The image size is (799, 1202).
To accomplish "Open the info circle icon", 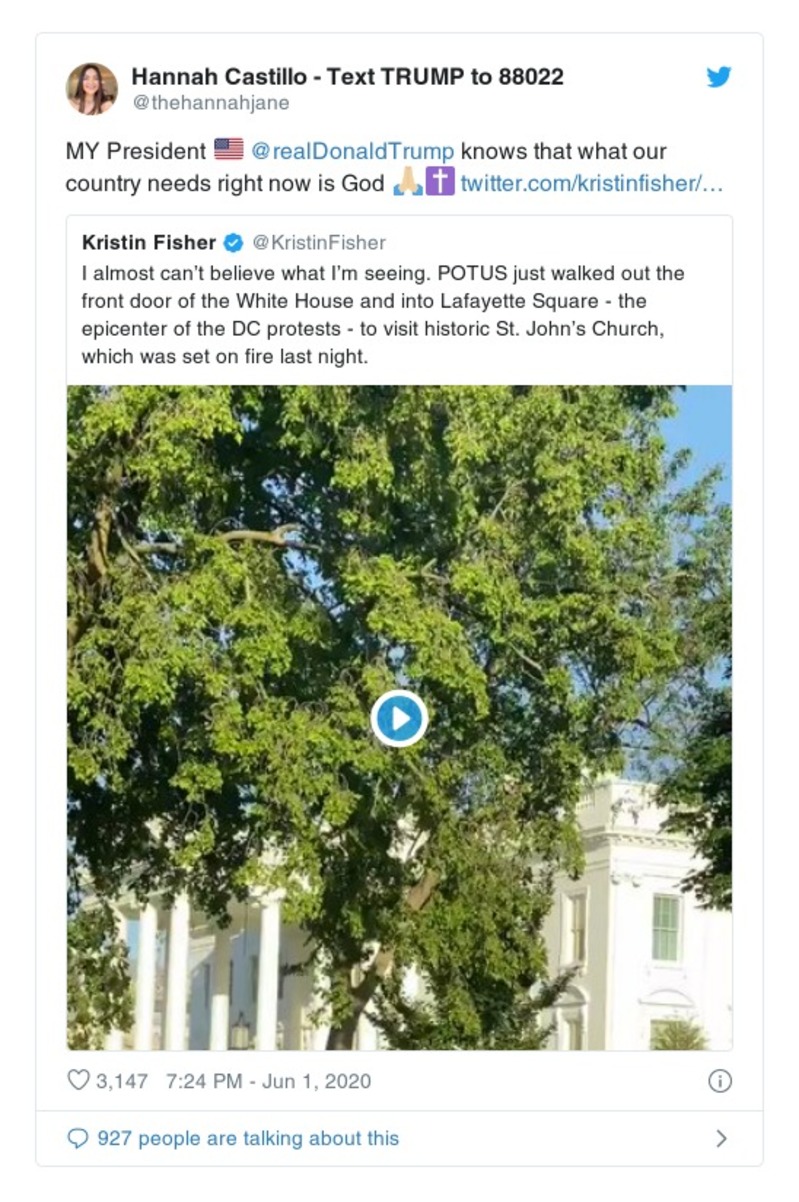I will pos(719,1081).
